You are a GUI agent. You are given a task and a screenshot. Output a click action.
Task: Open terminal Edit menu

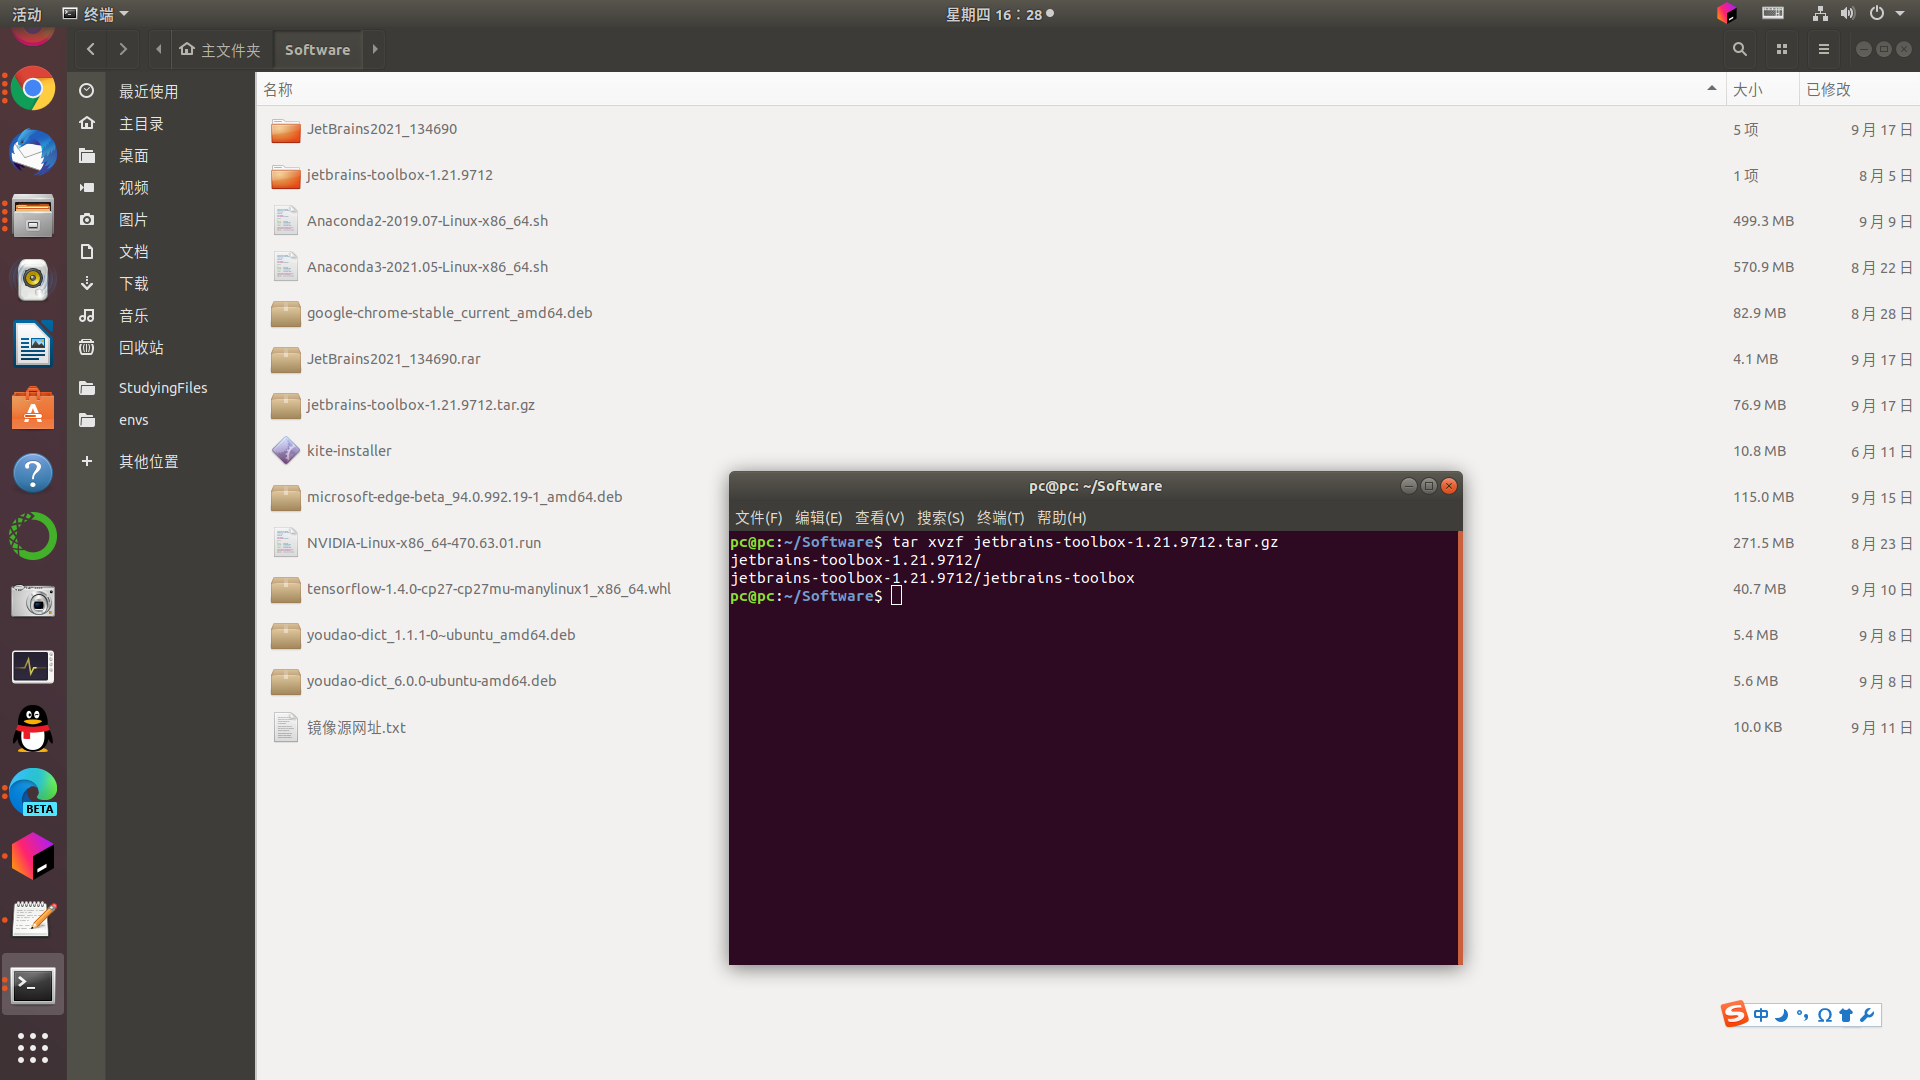coord(818,518)
